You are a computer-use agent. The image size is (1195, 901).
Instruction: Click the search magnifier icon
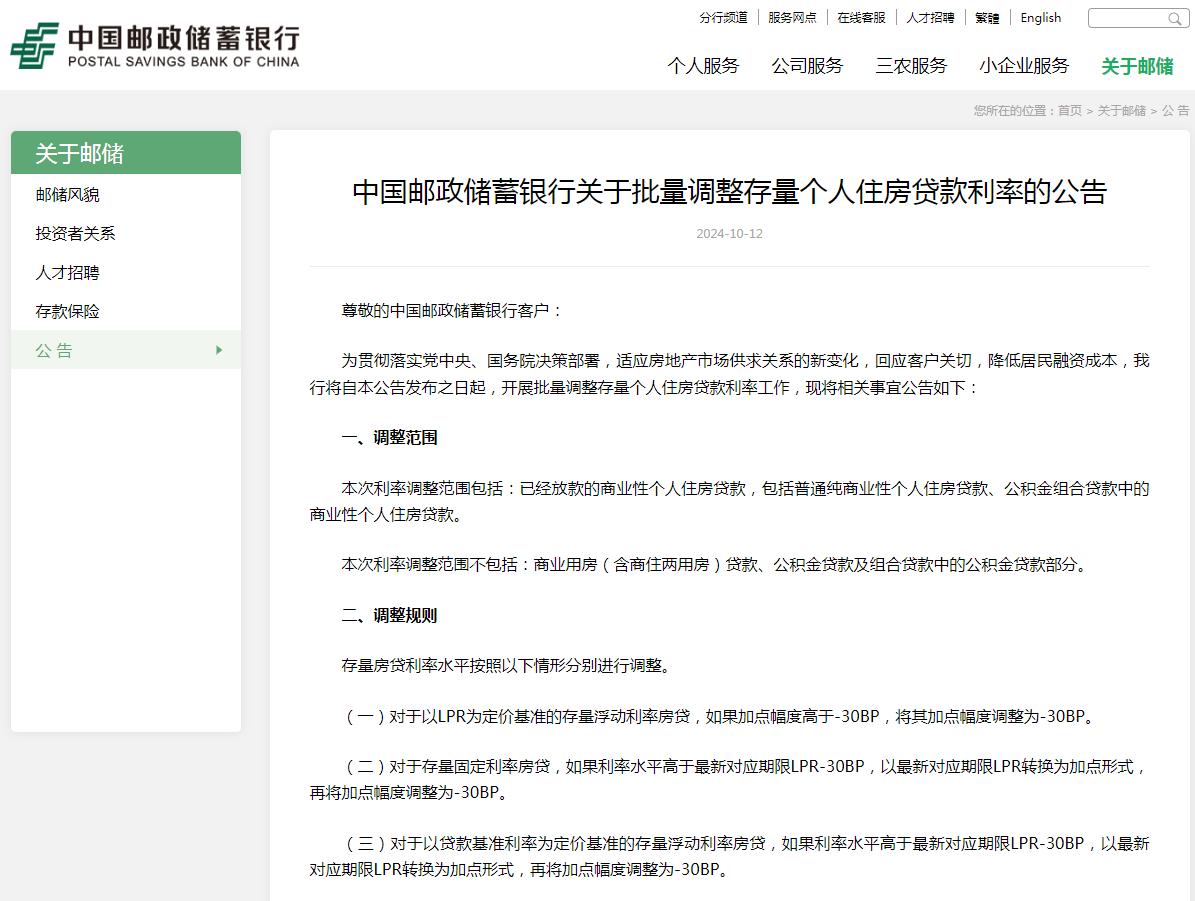(1174, 18)
